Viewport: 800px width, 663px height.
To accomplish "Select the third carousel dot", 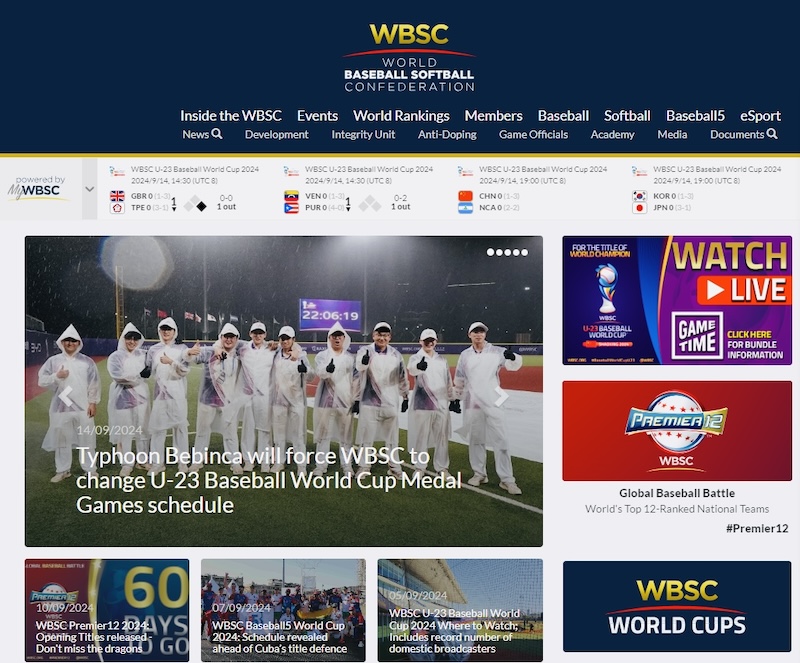I will click(x=507, y=252).
